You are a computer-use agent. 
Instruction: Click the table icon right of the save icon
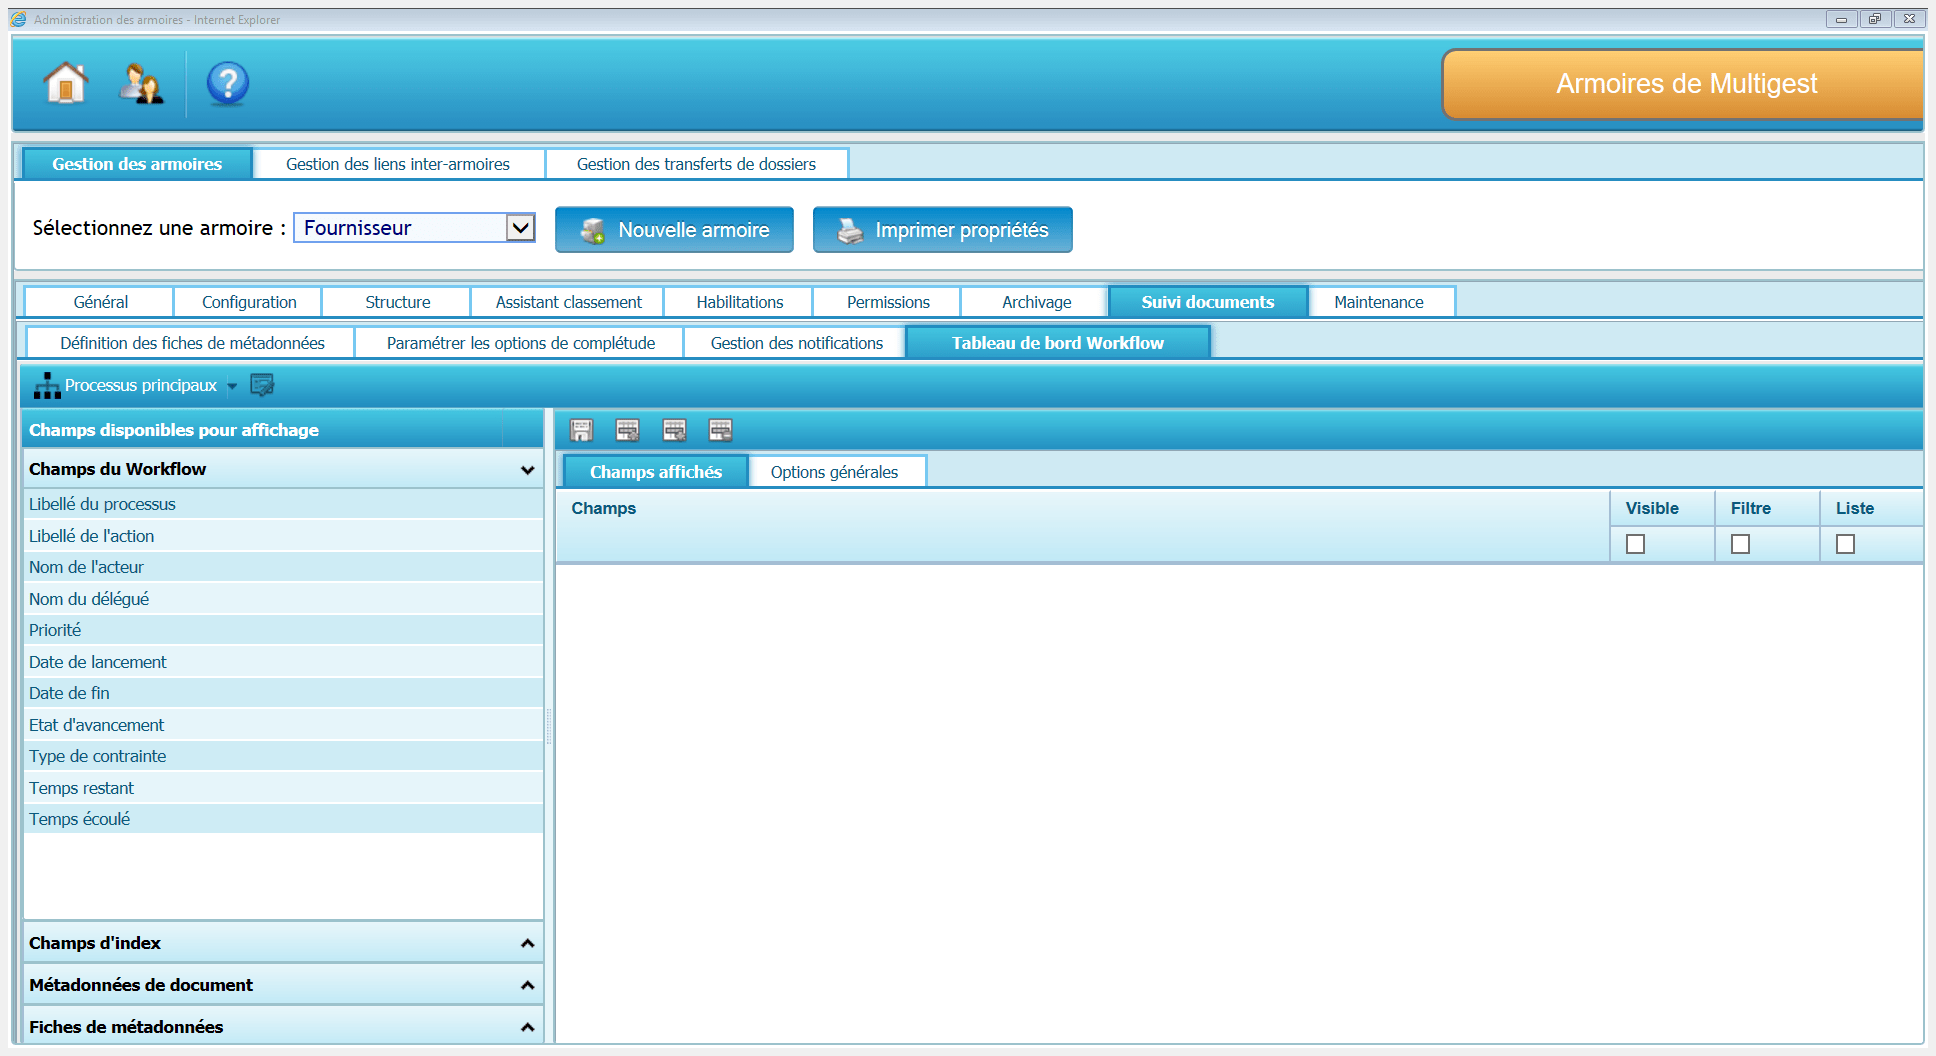click(x=627, y=431)
